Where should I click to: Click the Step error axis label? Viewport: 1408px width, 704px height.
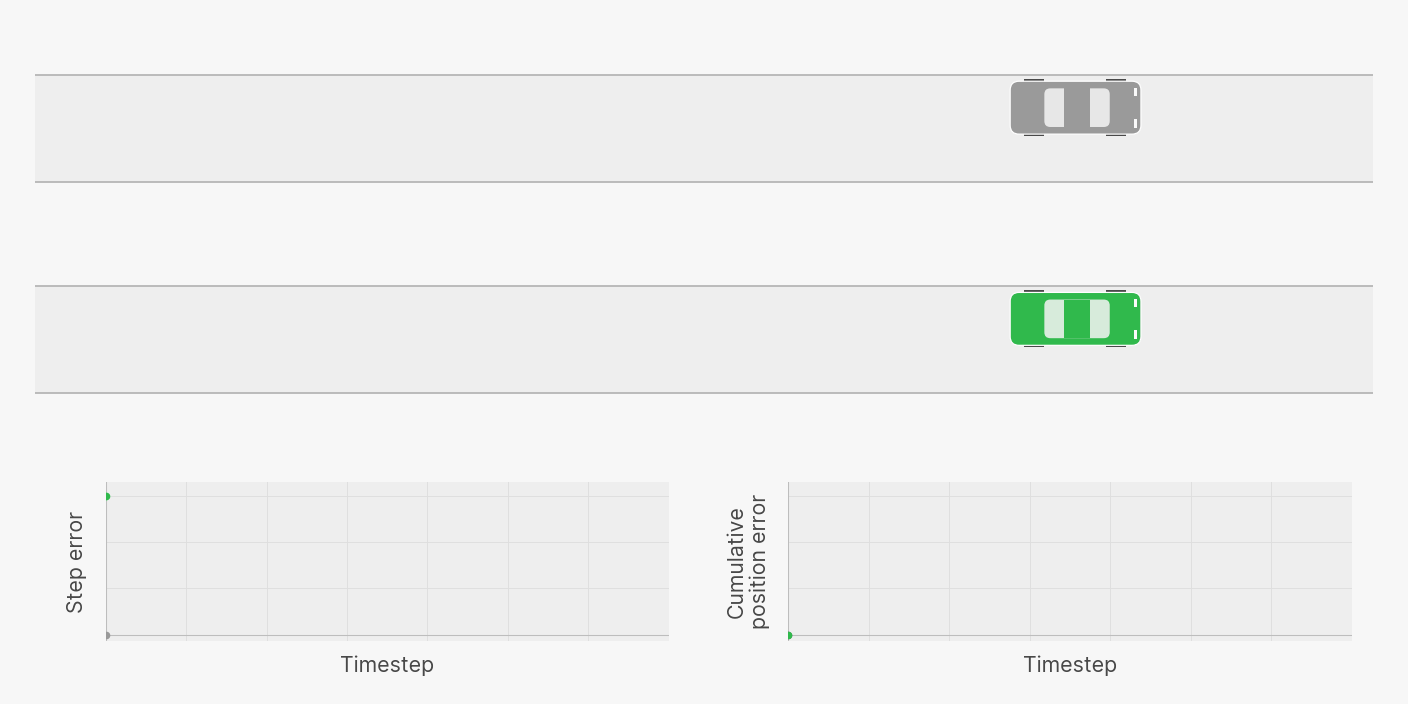[75, 562]
